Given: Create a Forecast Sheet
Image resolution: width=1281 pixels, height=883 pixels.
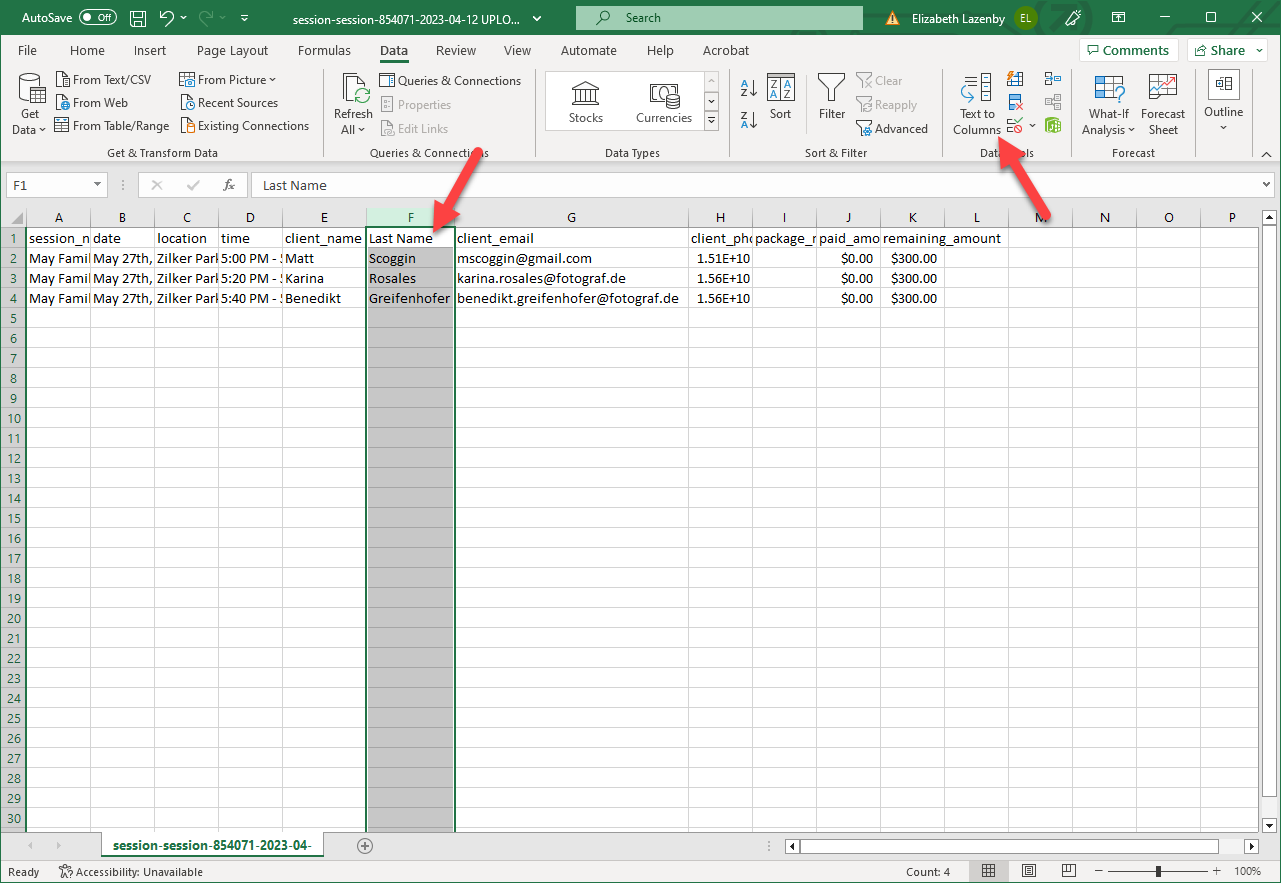Looking at the screenshot, I should (1163, 105).
